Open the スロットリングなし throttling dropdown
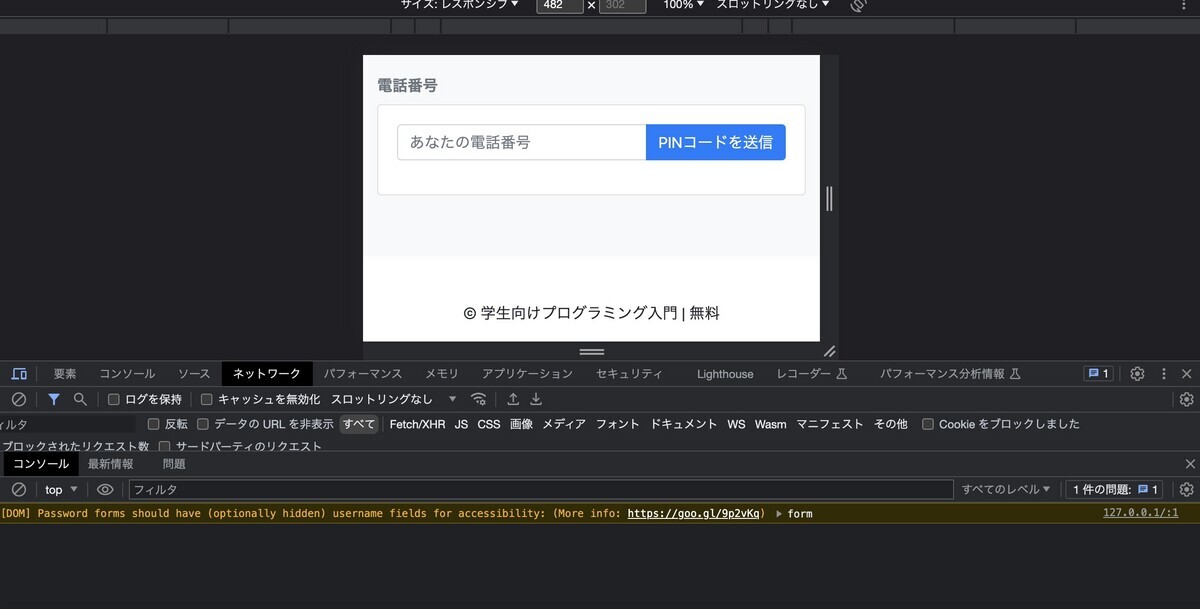The width and height of the screenshot is (1200, 609). pos(385,399)
